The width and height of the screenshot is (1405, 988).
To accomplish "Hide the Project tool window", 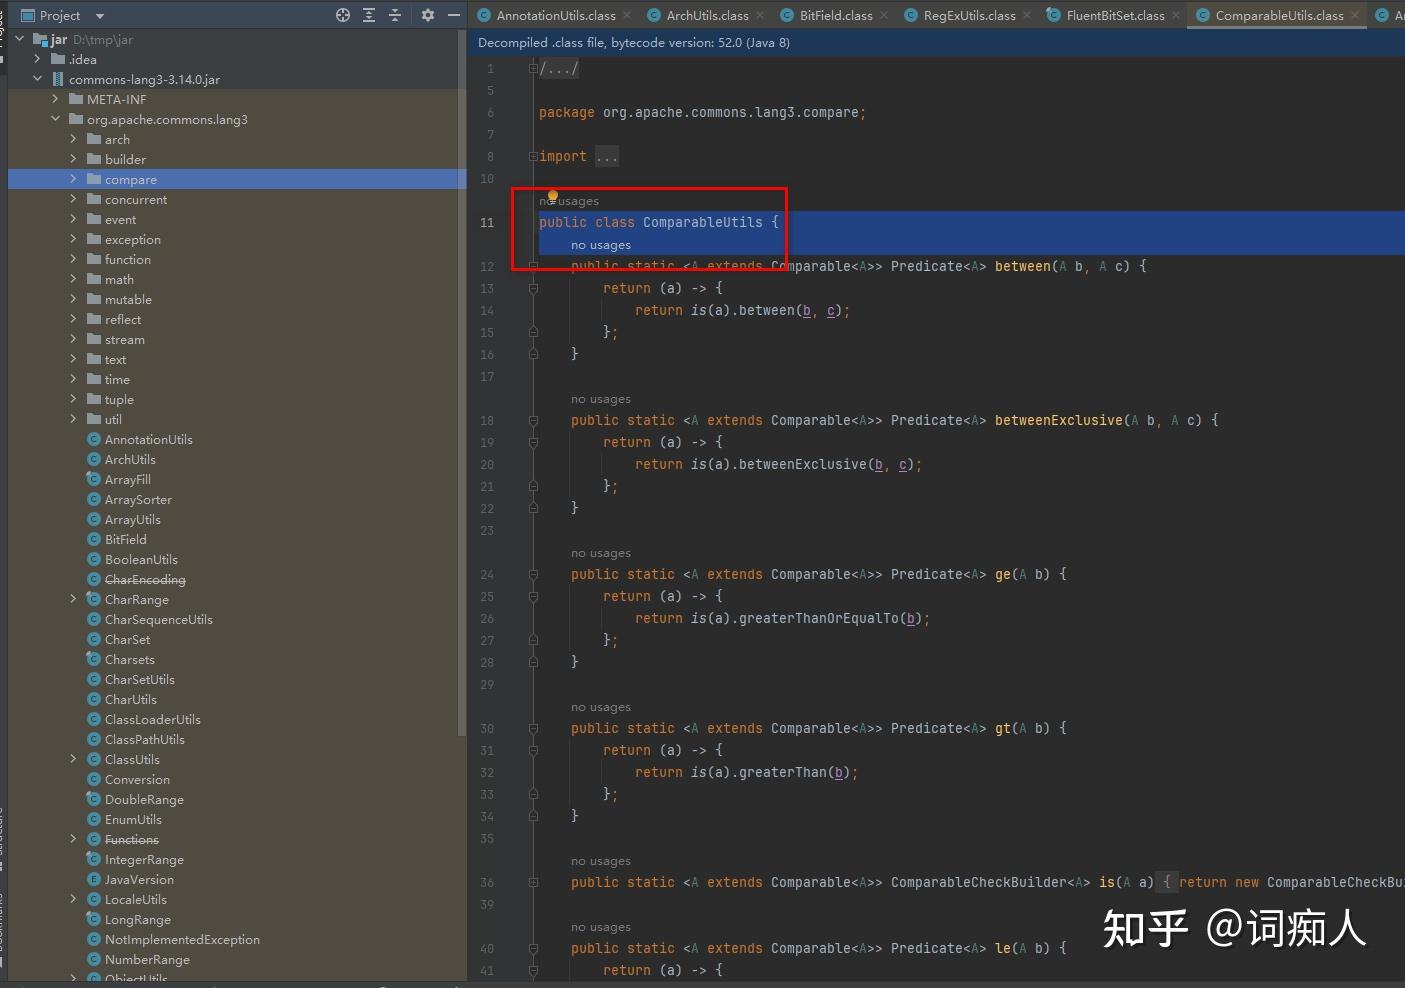I will 454,15.
